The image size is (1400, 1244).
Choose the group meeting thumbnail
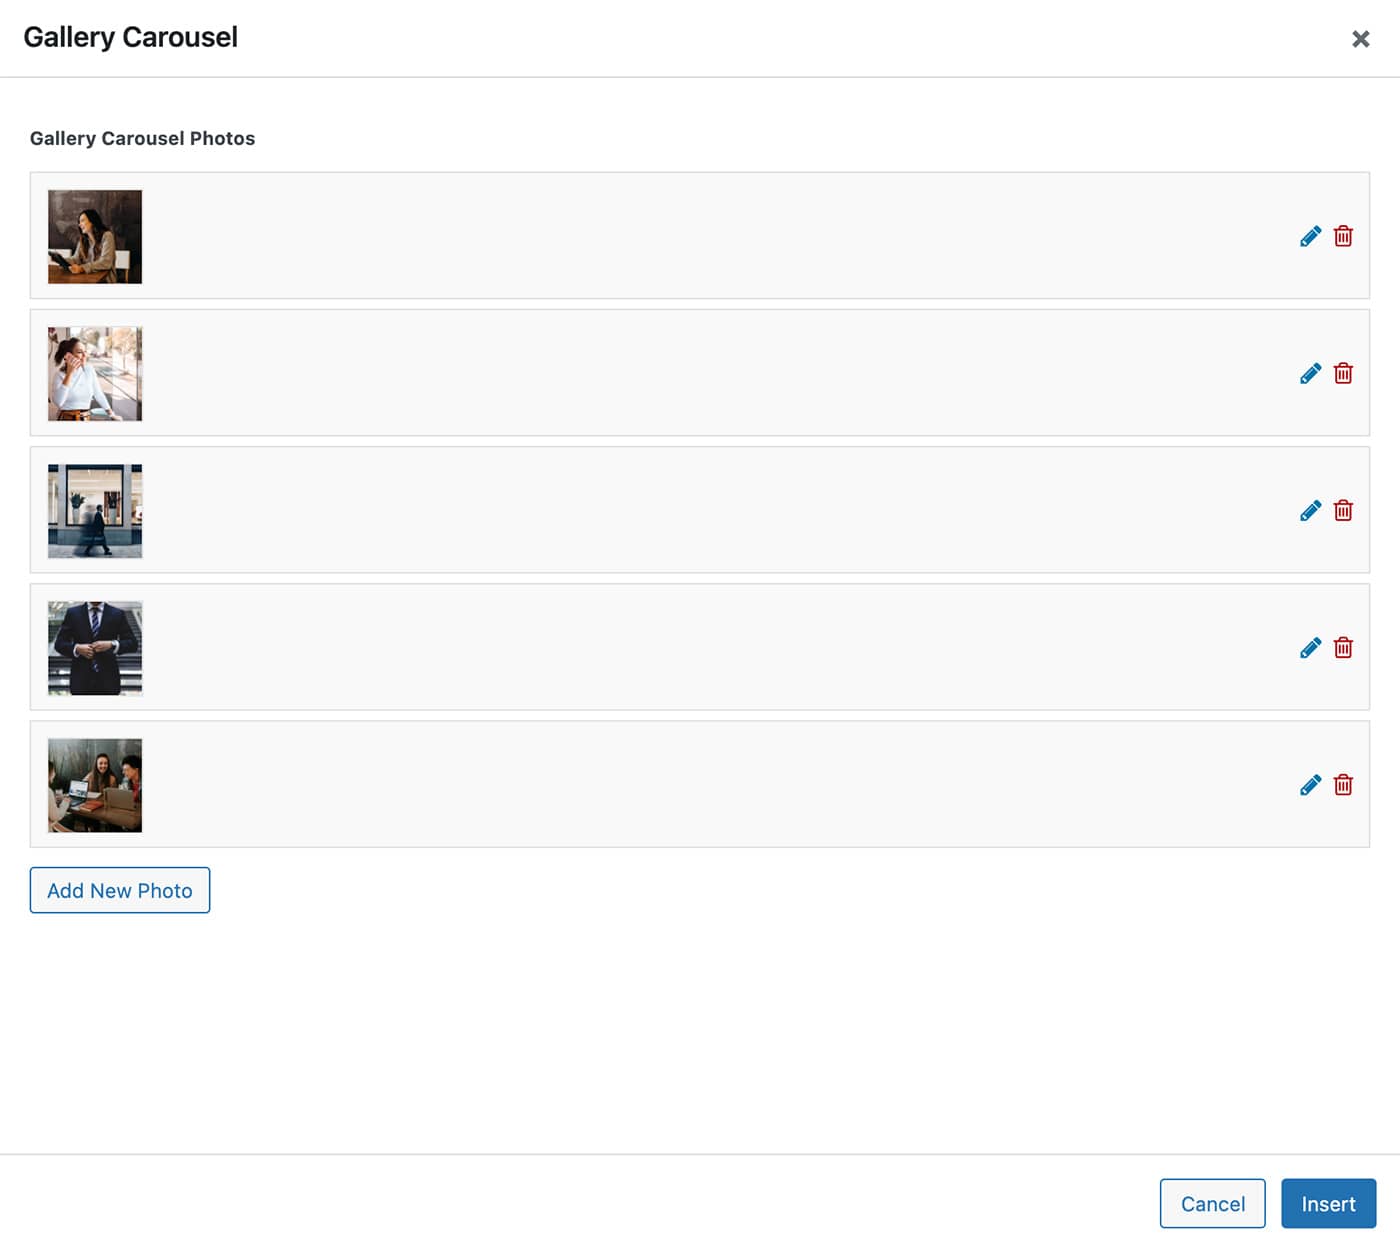(95, 785)
